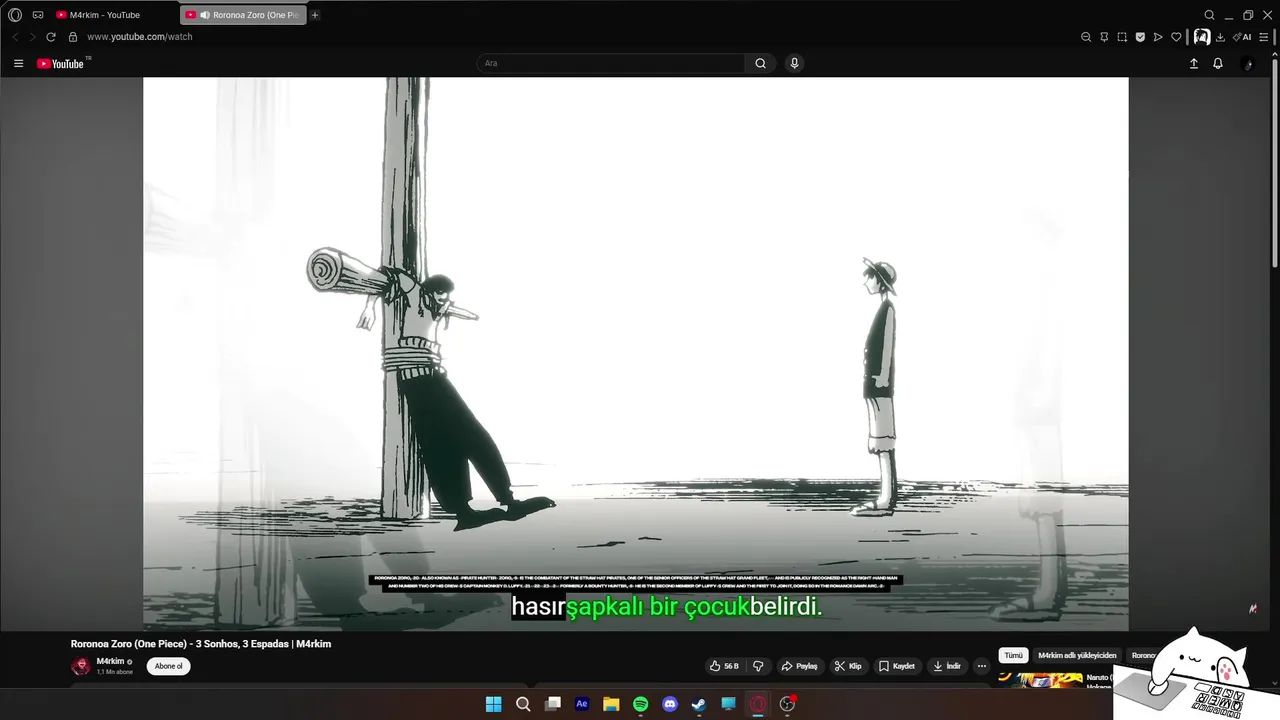Dislike the video with thumbs down
The width and height of the screenshot is (1280, 720).
(x=758, y=666)
